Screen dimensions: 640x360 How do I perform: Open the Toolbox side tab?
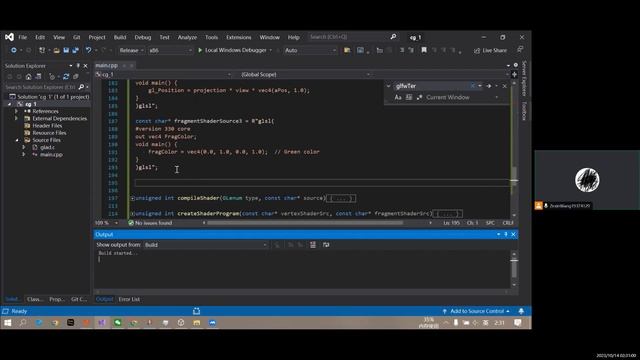[x=524, y=111]
